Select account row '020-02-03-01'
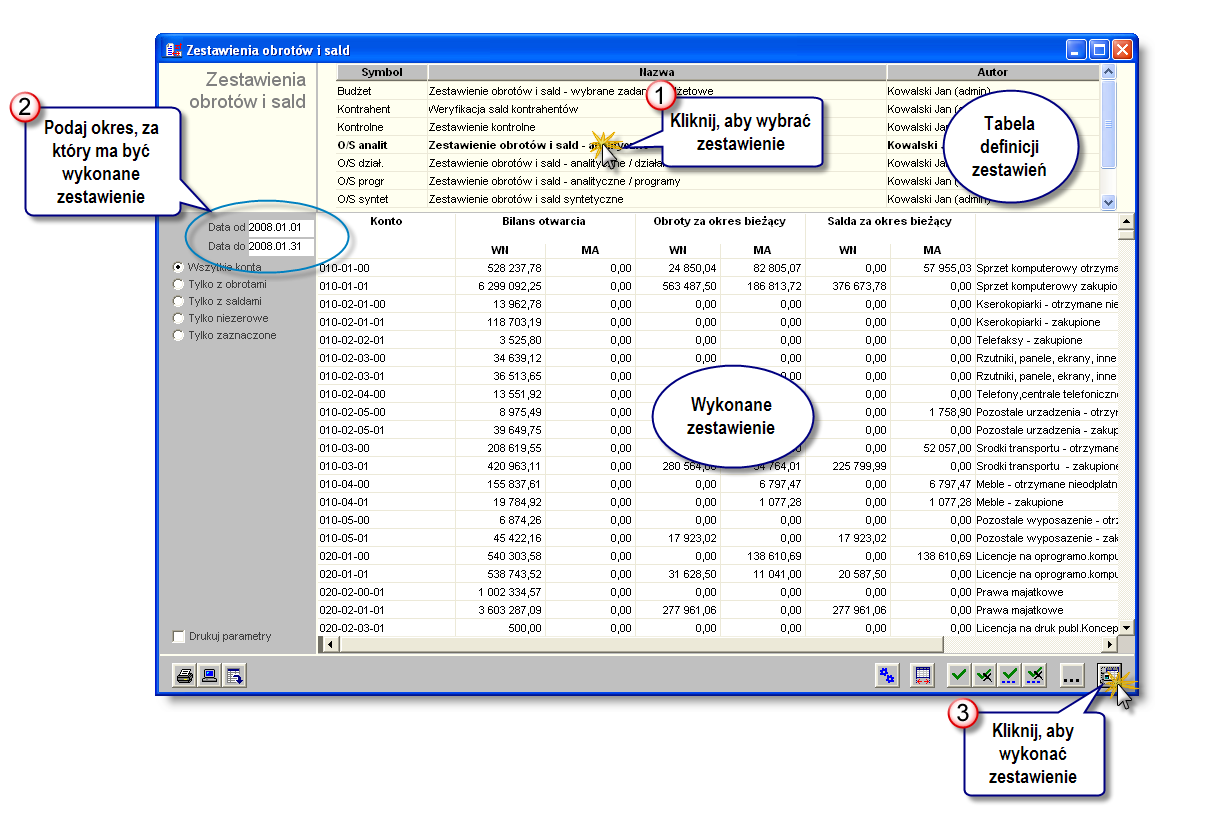The image size is (1228, 819). (x=717, y=628)
